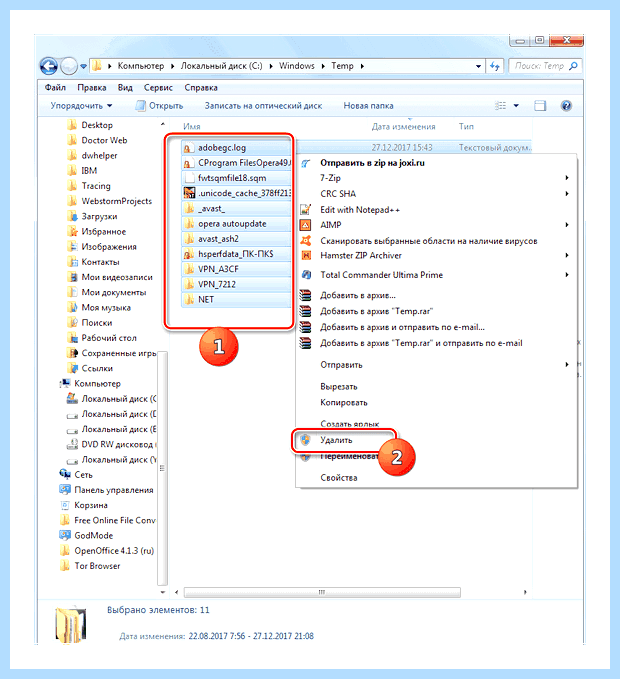The width and height of the screenshot is (620, 679).
Task: Click the Новая папка button
Action: 368,106
